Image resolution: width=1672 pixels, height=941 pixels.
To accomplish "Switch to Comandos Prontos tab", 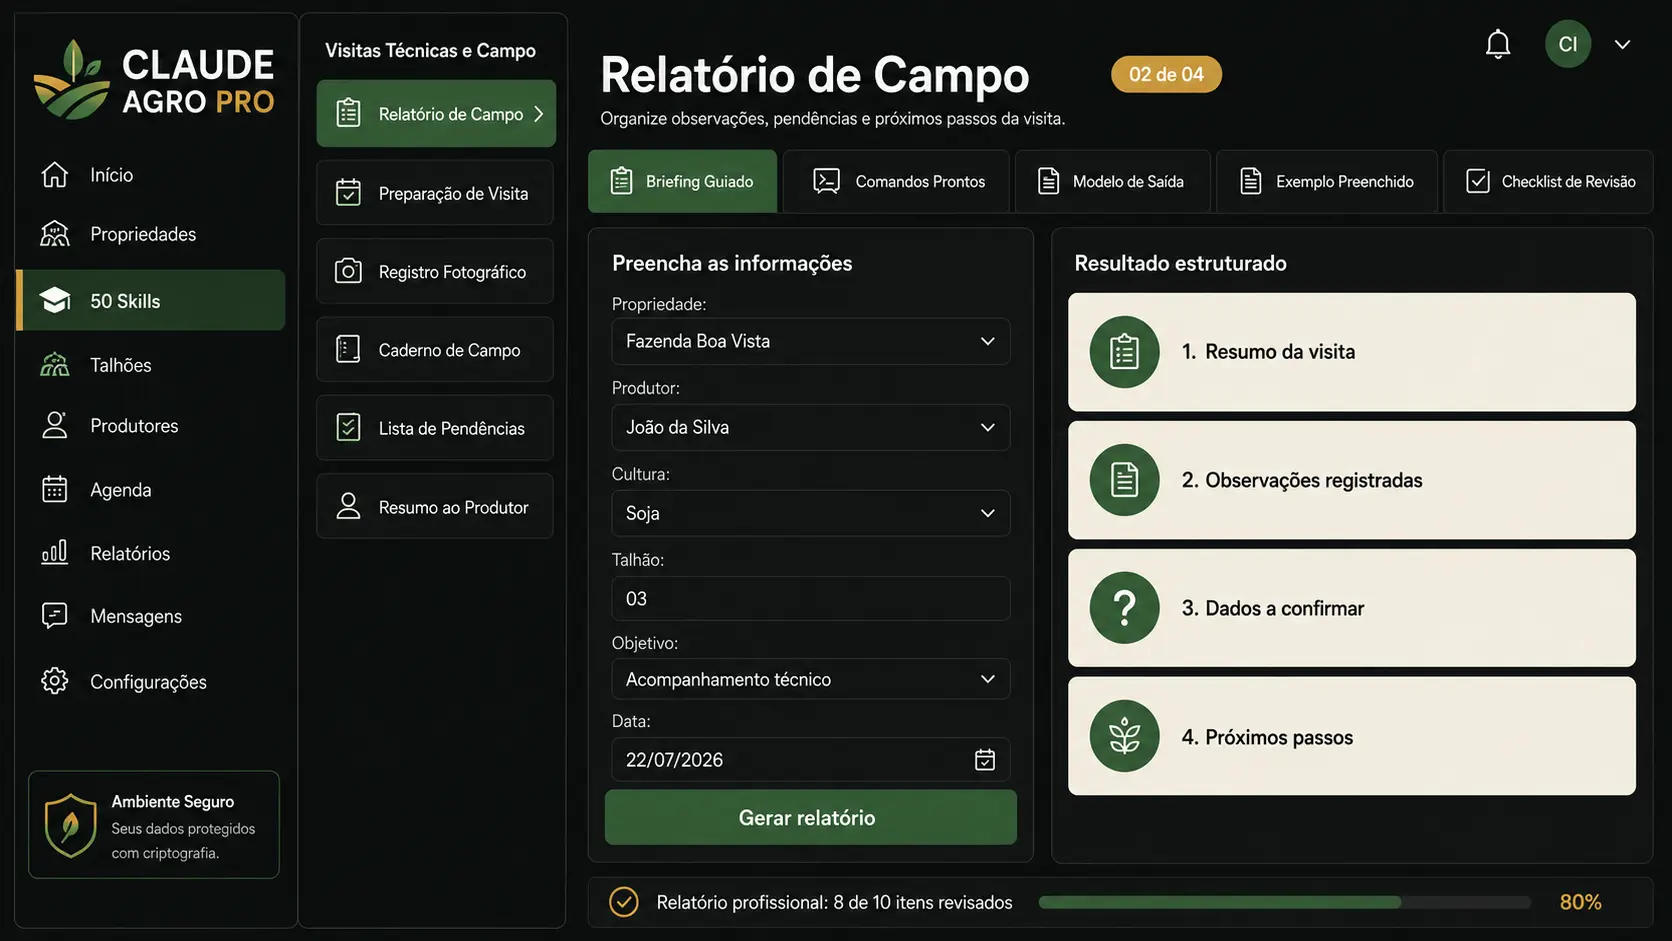I will point(896,181).
